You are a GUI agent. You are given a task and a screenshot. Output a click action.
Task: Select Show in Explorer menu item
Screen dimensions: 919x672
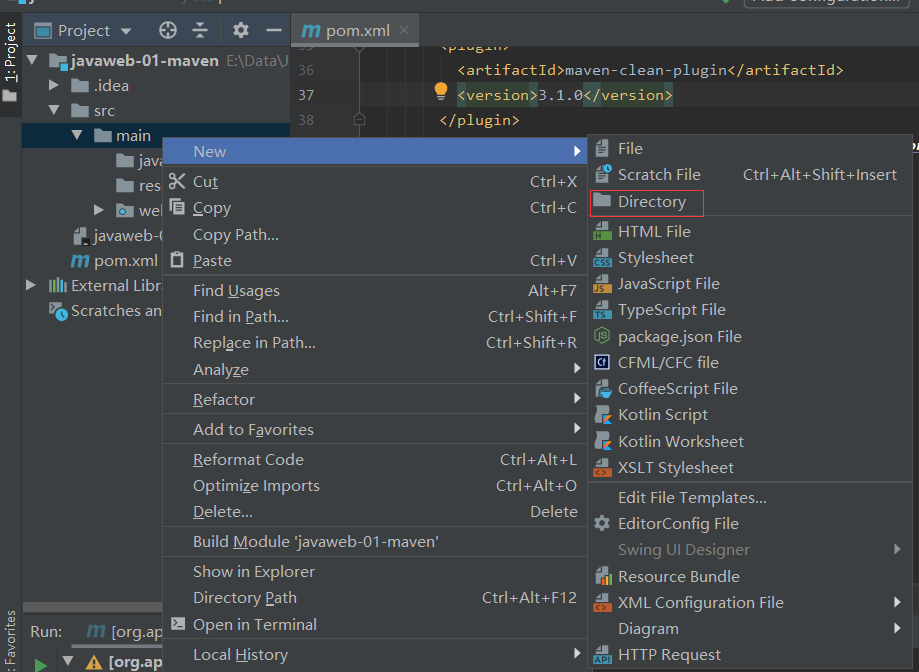[x=375, y=571]
